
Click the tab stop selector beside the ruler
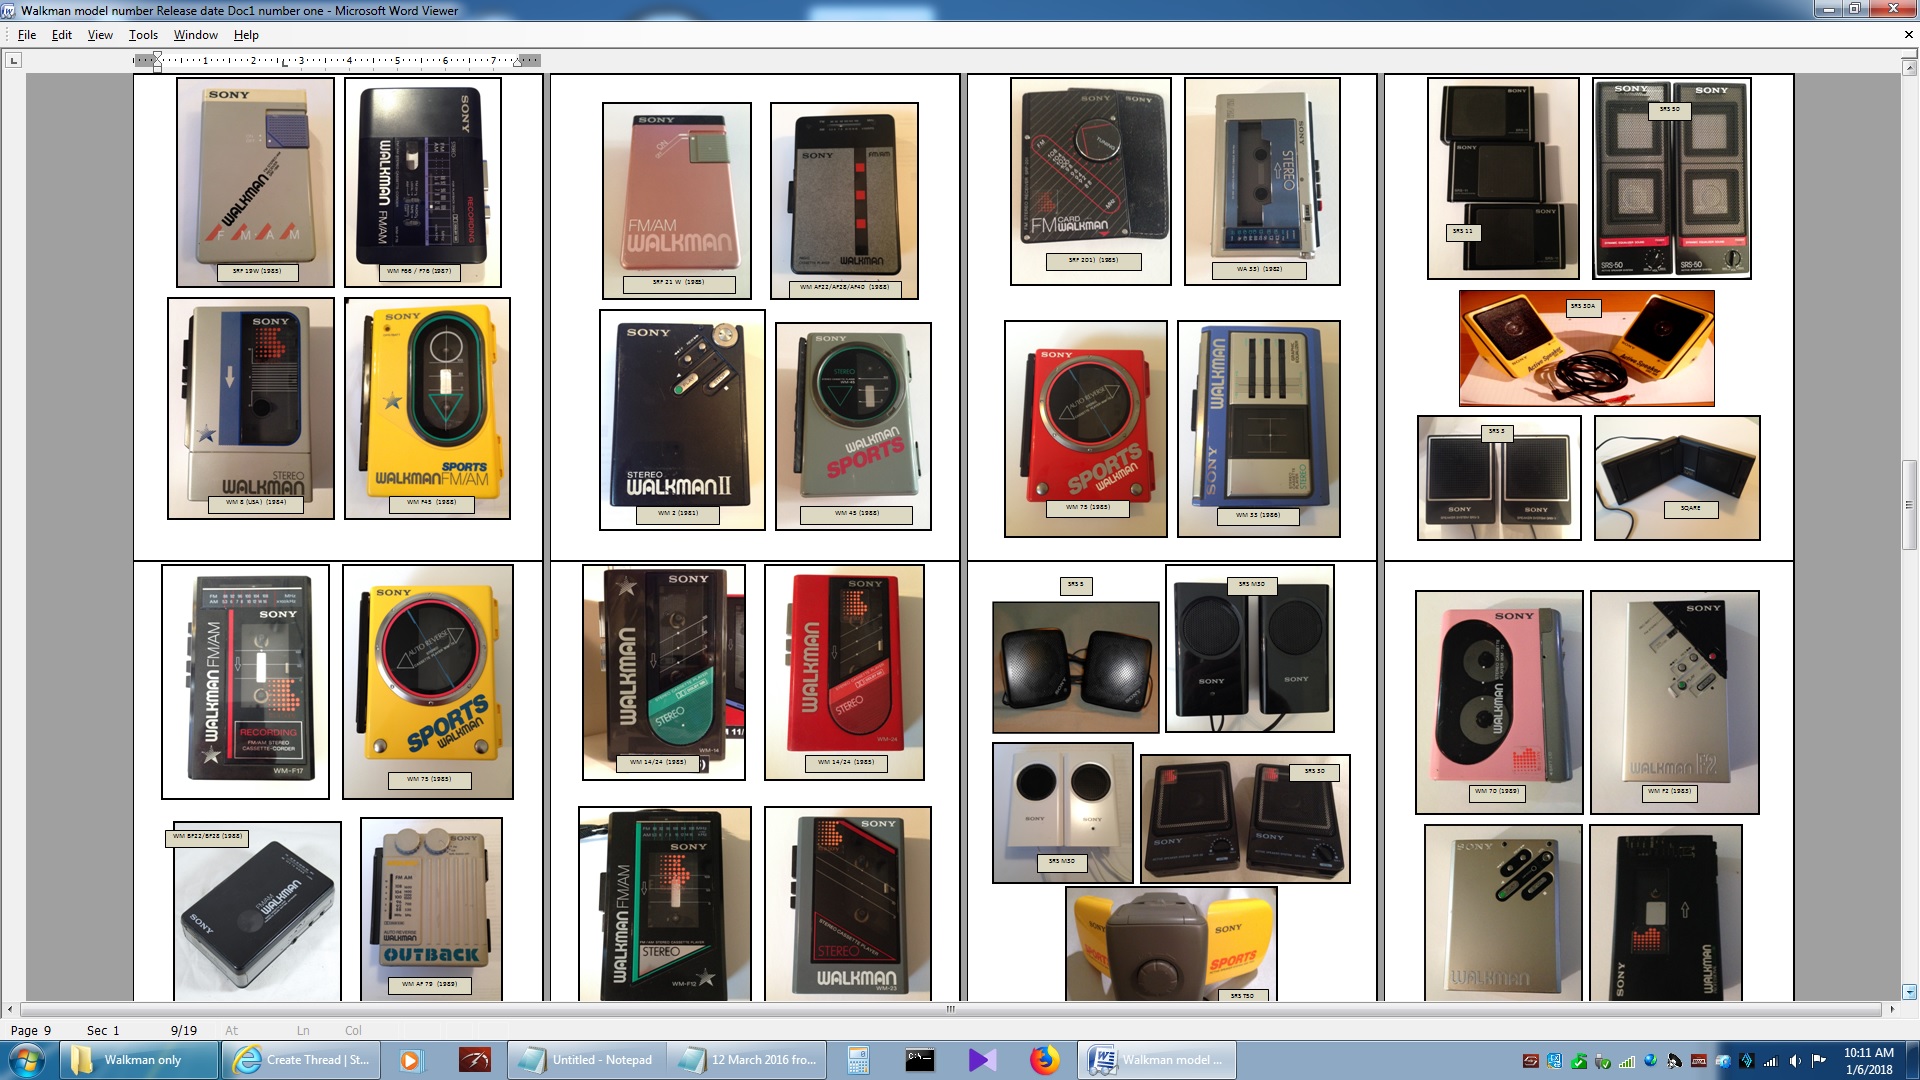(13, 61)
